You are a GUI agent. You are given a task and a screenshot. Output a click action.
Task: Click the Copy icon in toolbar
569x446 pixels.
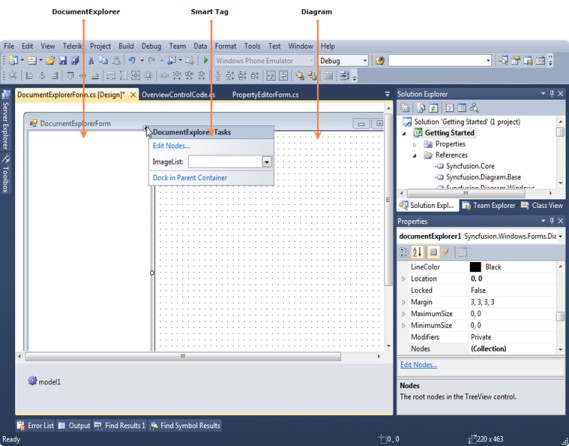pyautogui.click(x=103, y=61)
